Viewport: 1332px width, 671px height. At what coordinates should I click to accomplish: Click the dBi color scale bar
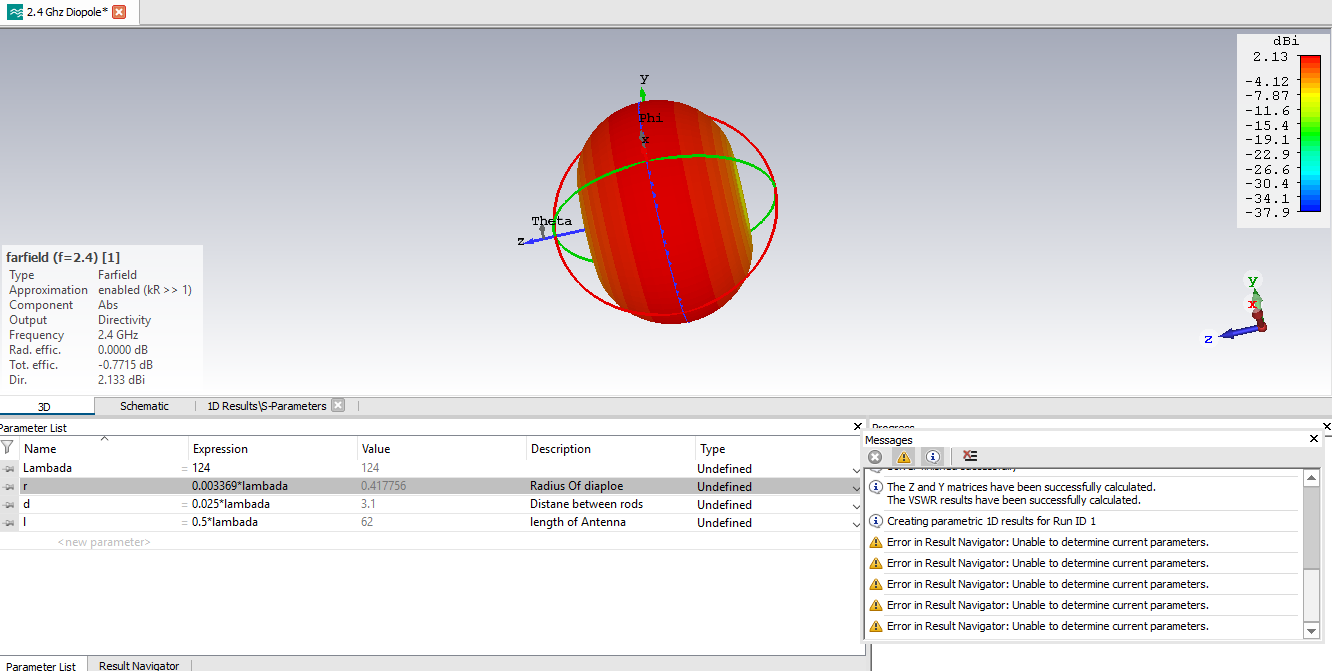click(1309, 132)
